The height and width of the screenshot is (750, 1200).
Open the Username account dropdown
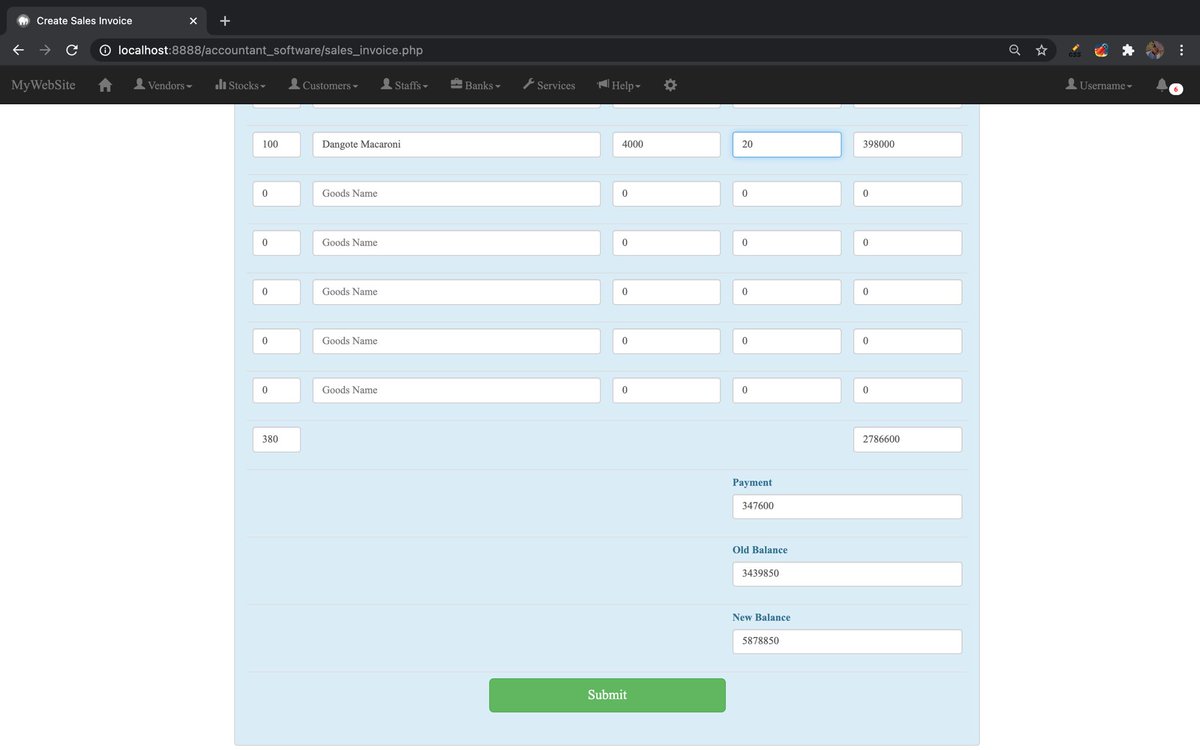point(1098,85)
